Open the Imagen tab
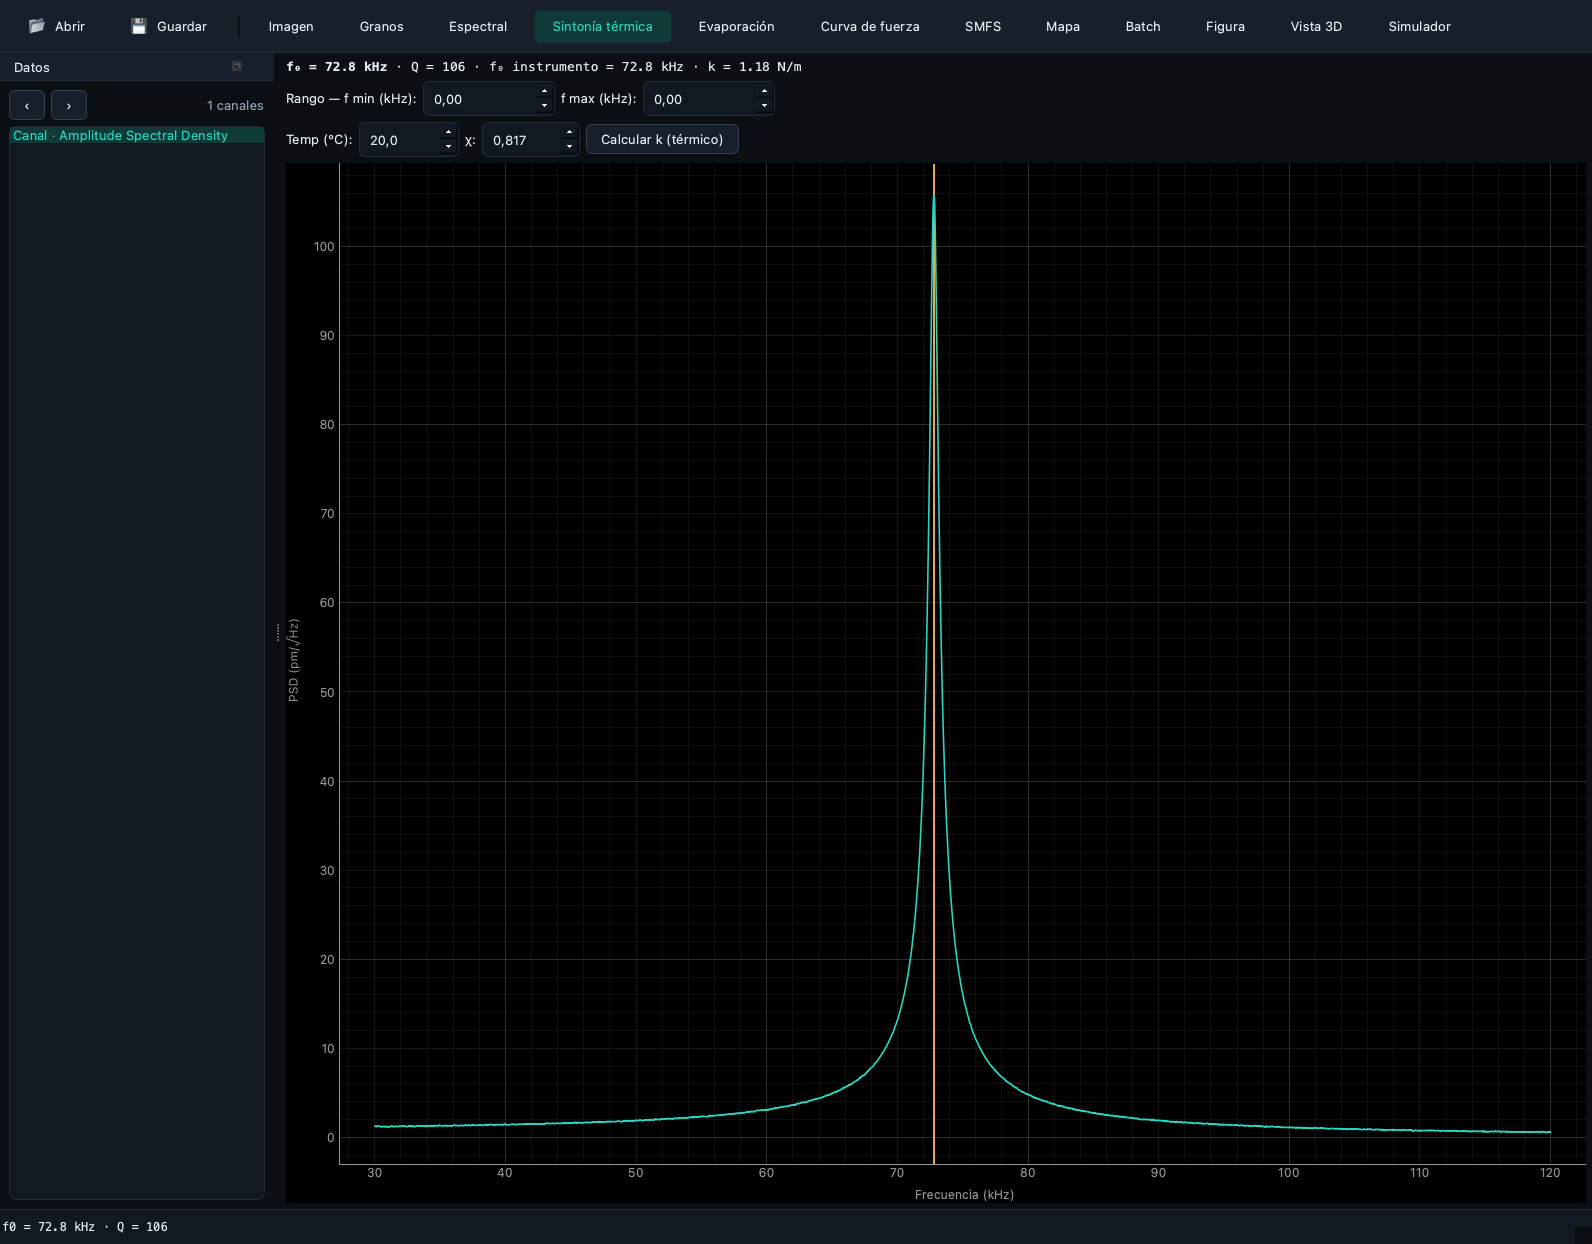This screenshot has height=1244, width=1592. click(x=291, y=26)
